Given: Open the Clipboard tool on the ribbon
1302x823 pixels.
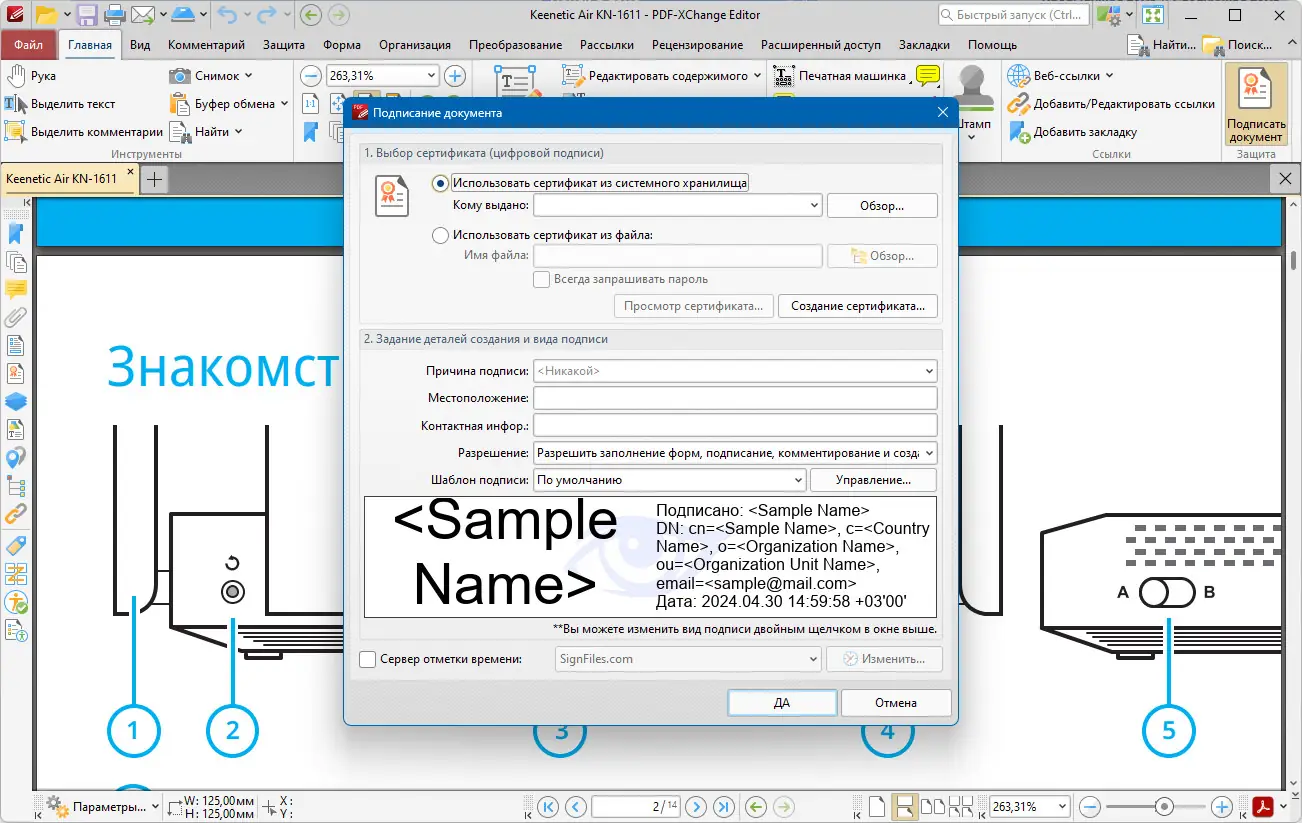Looking at the screenshot, I should 222,103.
